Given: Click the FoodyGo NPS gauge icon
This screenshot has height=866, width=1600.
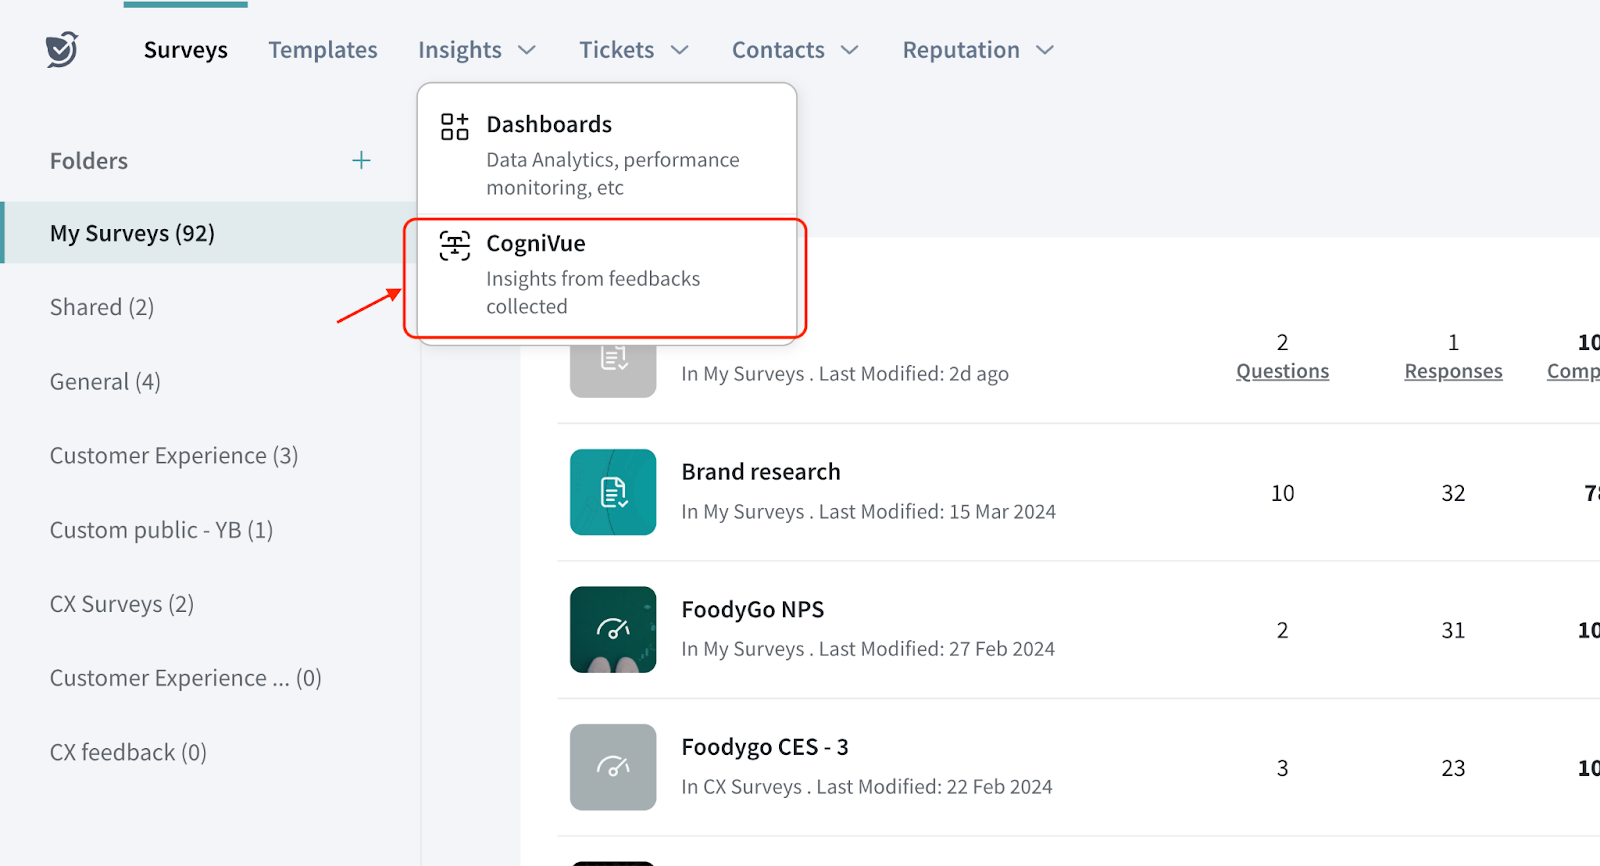Looking at the screenshot, I should pos(613,629).
